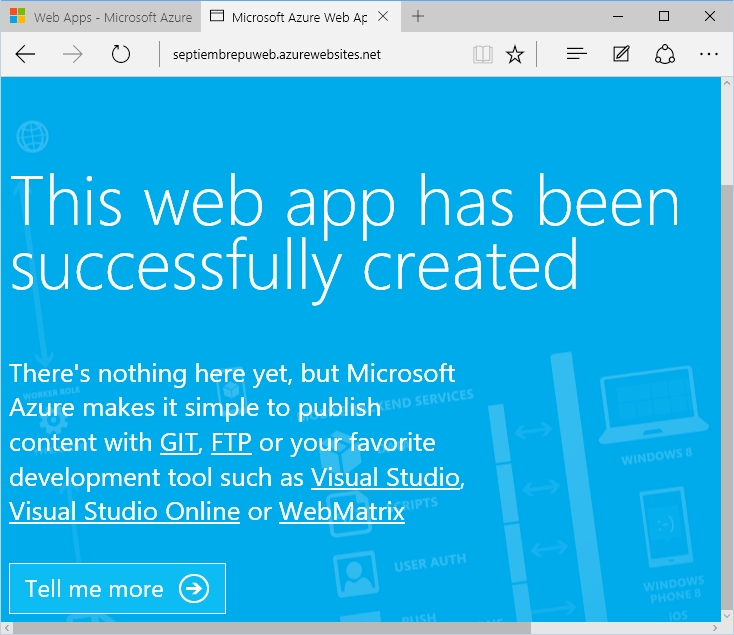Image resolution: width=734 pixels, height=635 pixels.
Task: Click the forward navigation arrow
Action: pyautogui.click(x=73, y=55)
